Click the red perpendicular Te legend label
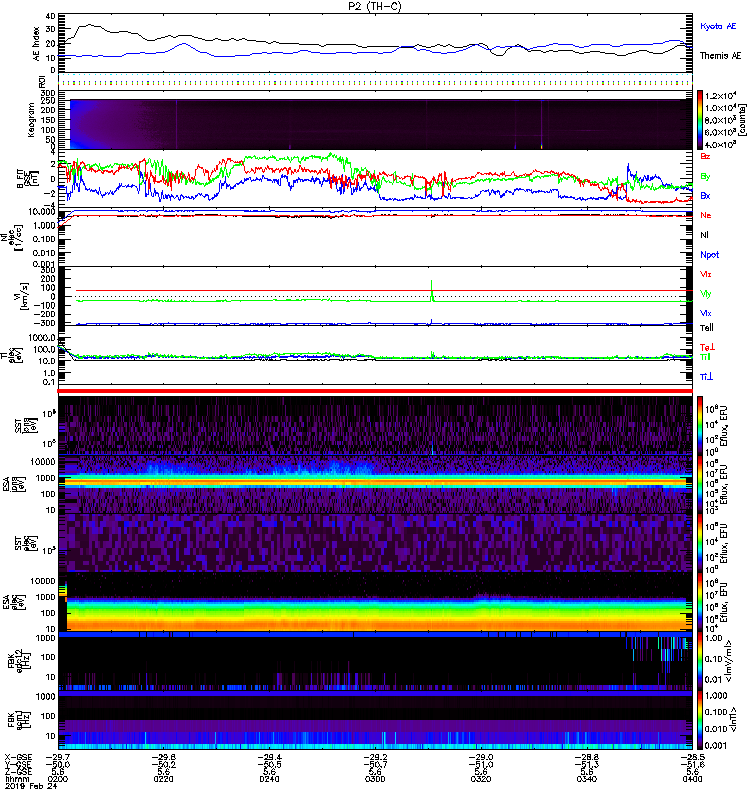The height and width of the screenshot is (800, 750). [x=707, y=347]
